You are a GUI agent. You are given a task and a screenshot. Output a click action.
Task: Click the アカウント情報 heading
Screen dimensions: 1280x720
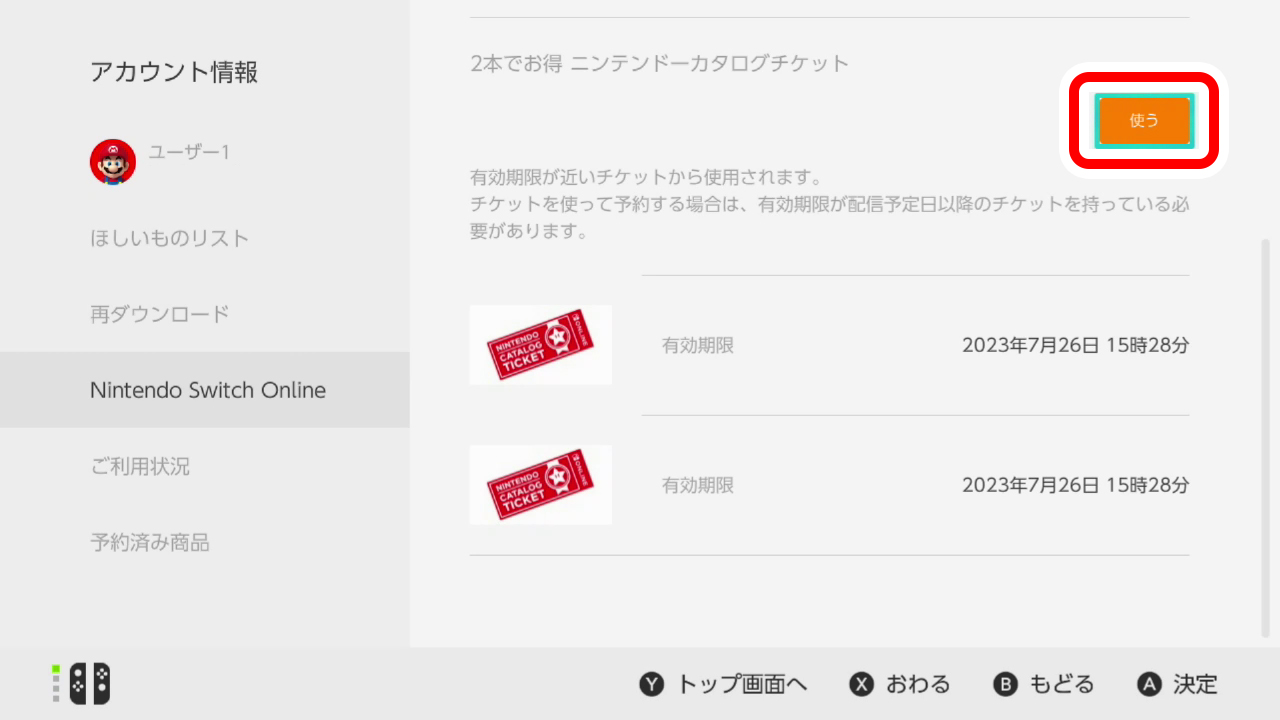click(x=174, y=72)
